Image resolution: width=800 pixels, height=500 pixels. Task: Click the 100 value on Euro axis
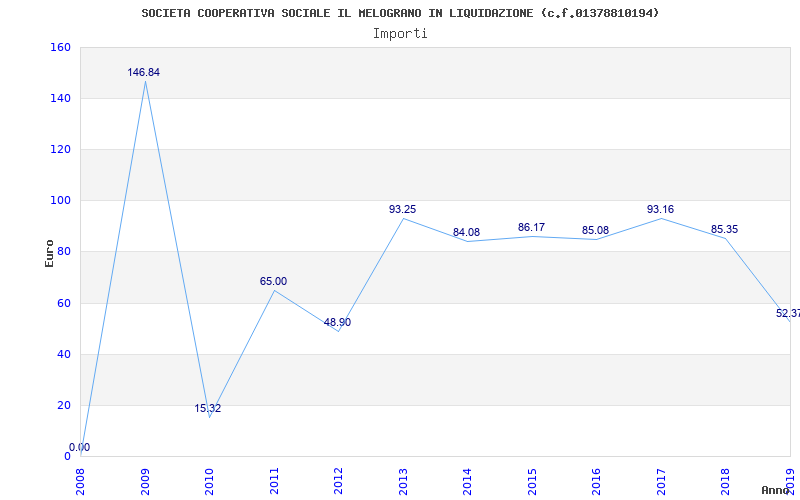click(60, 201)
